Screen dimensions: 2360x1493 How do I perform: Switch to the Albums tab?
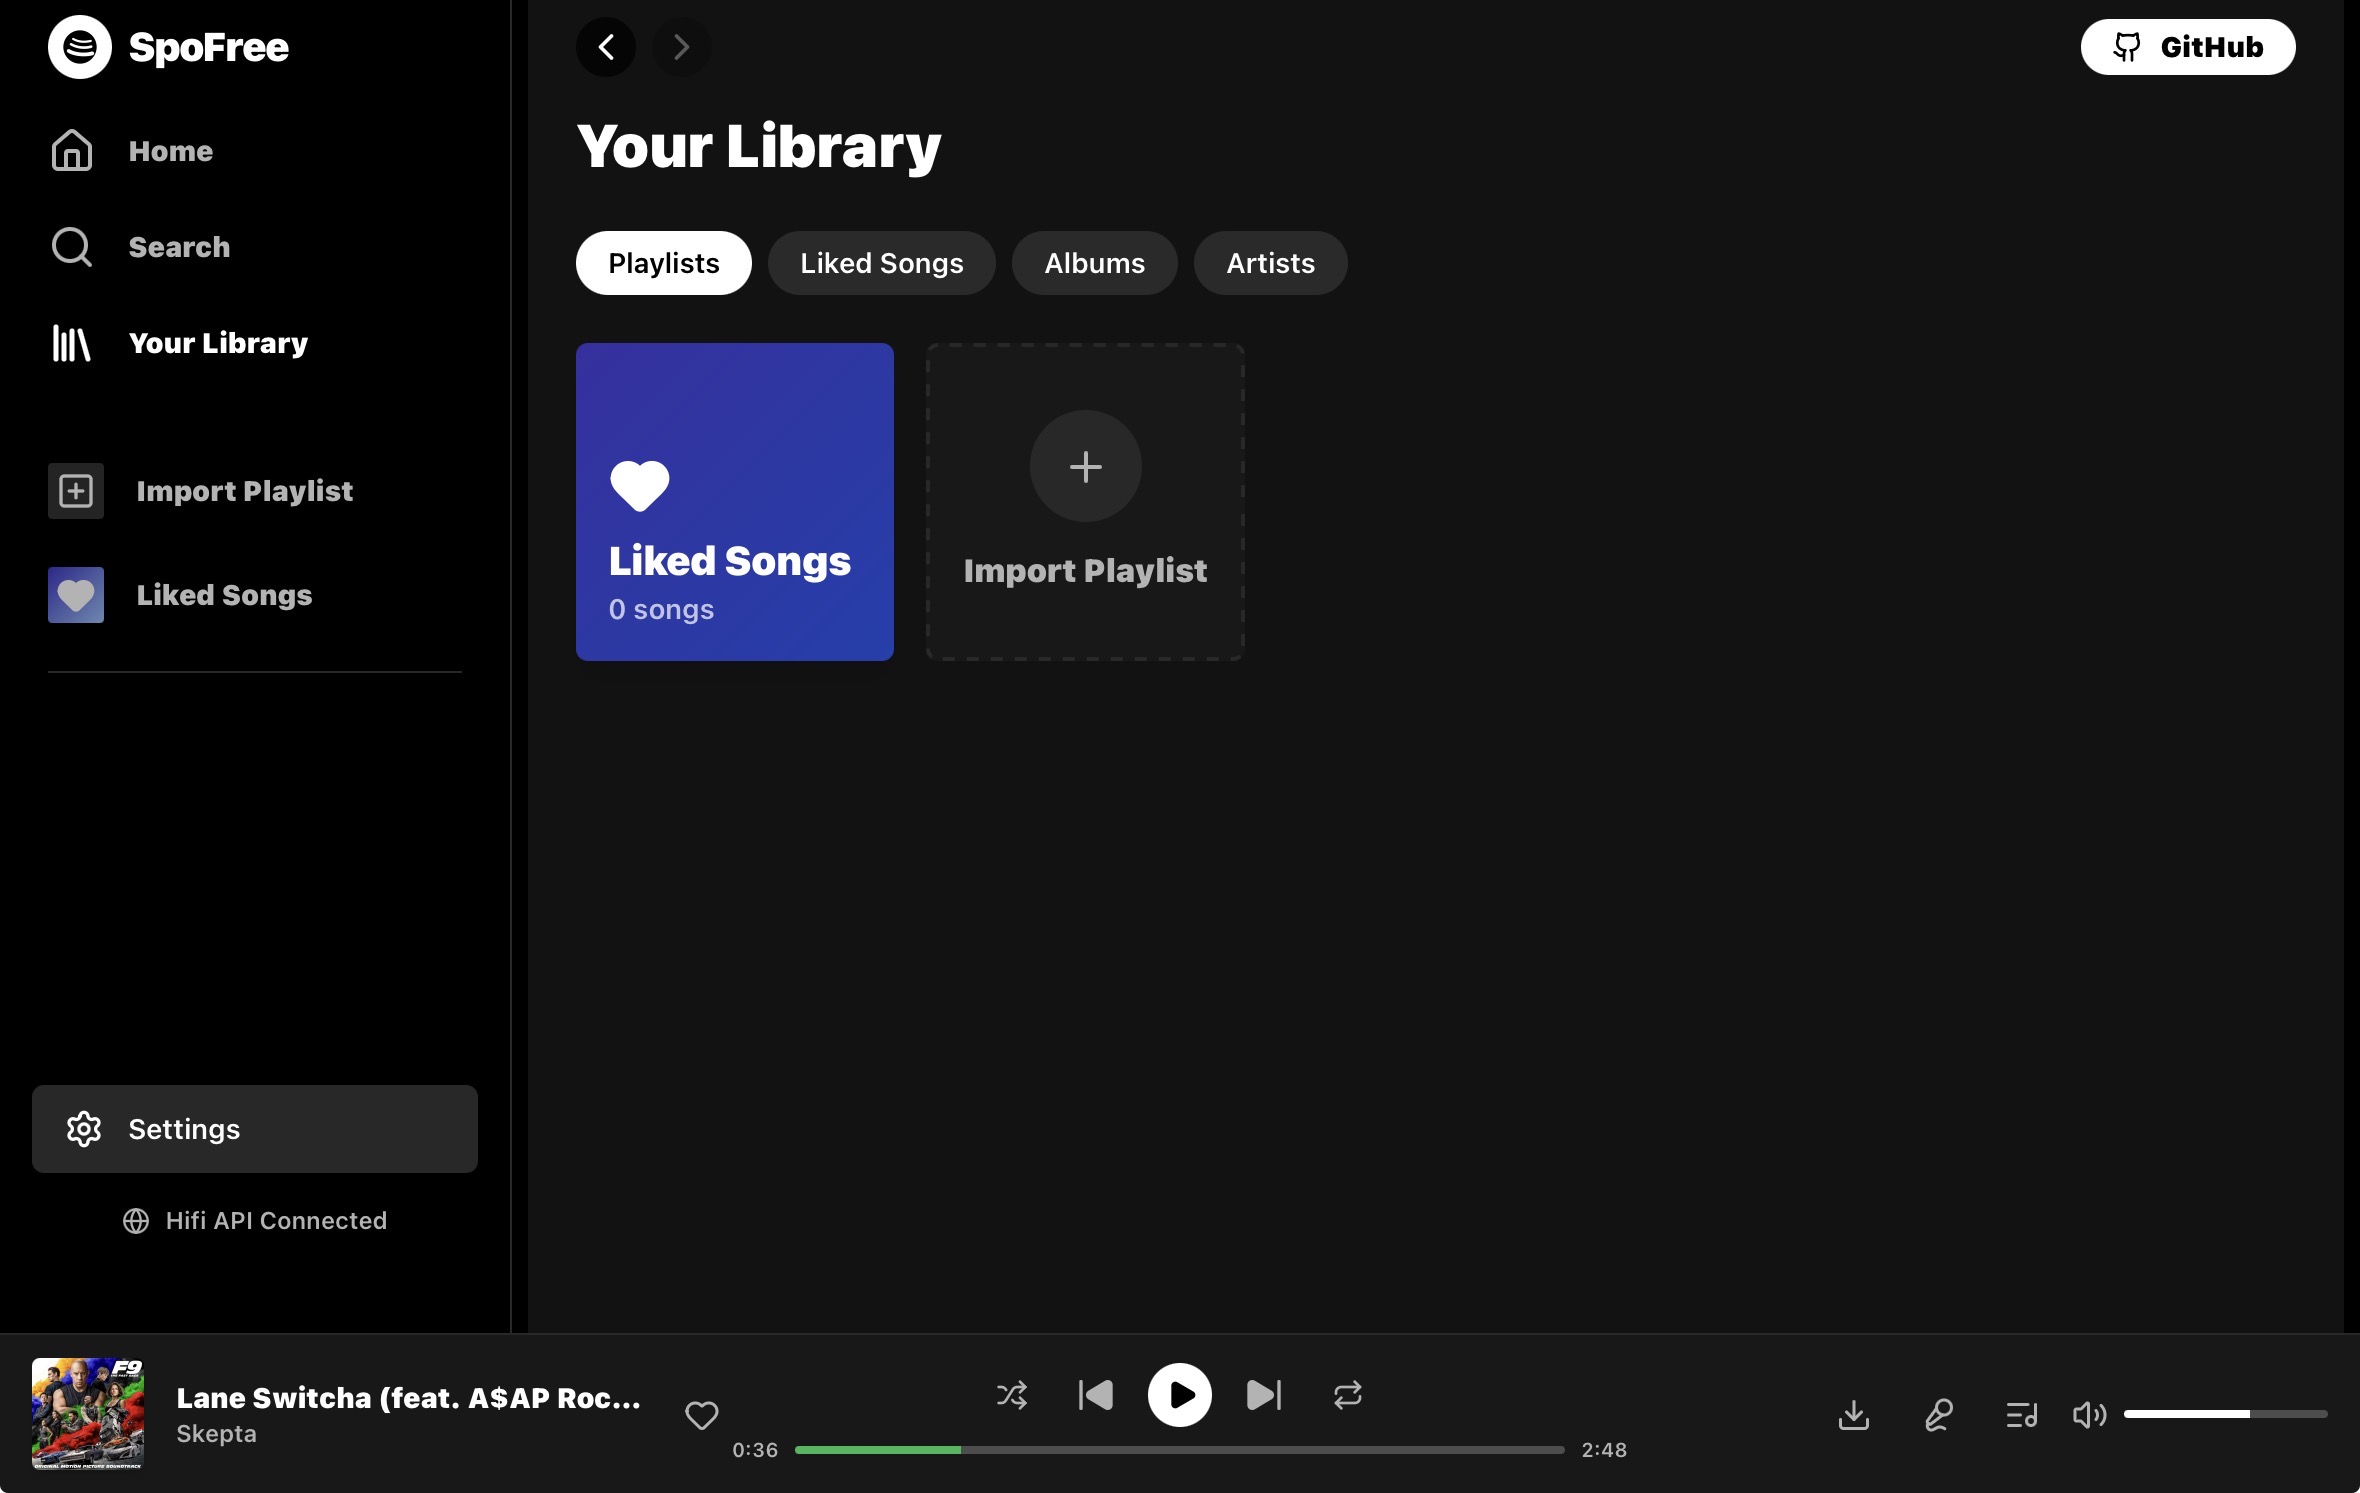point(1094,263)
